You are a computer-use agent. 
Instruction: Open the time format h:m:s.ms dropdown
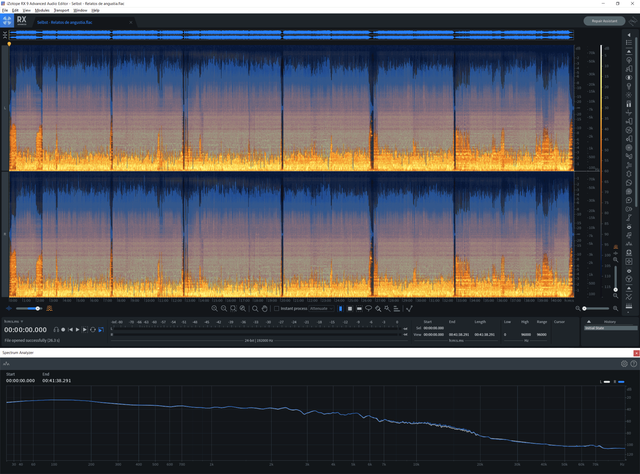(13, 321)
